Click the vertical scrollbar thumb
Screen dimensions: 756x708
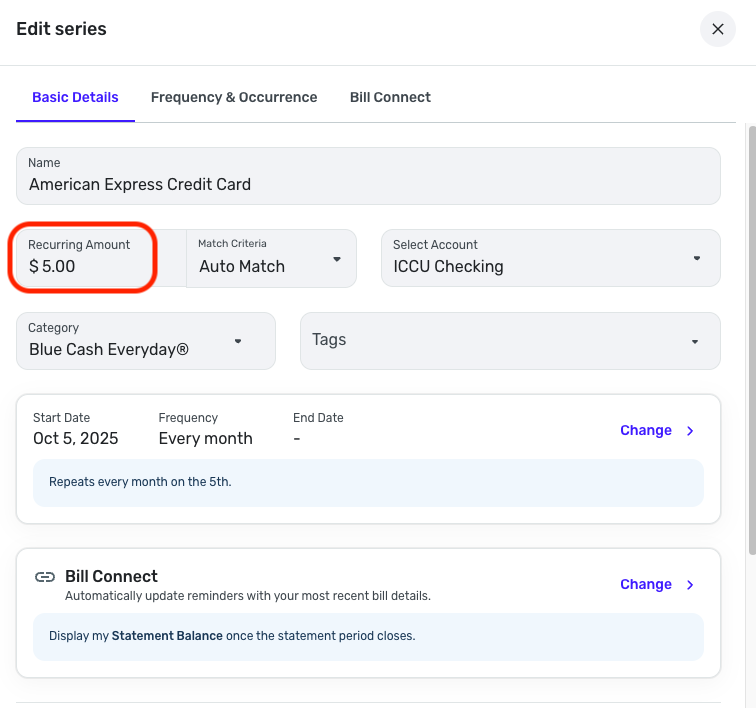[751, 340]
